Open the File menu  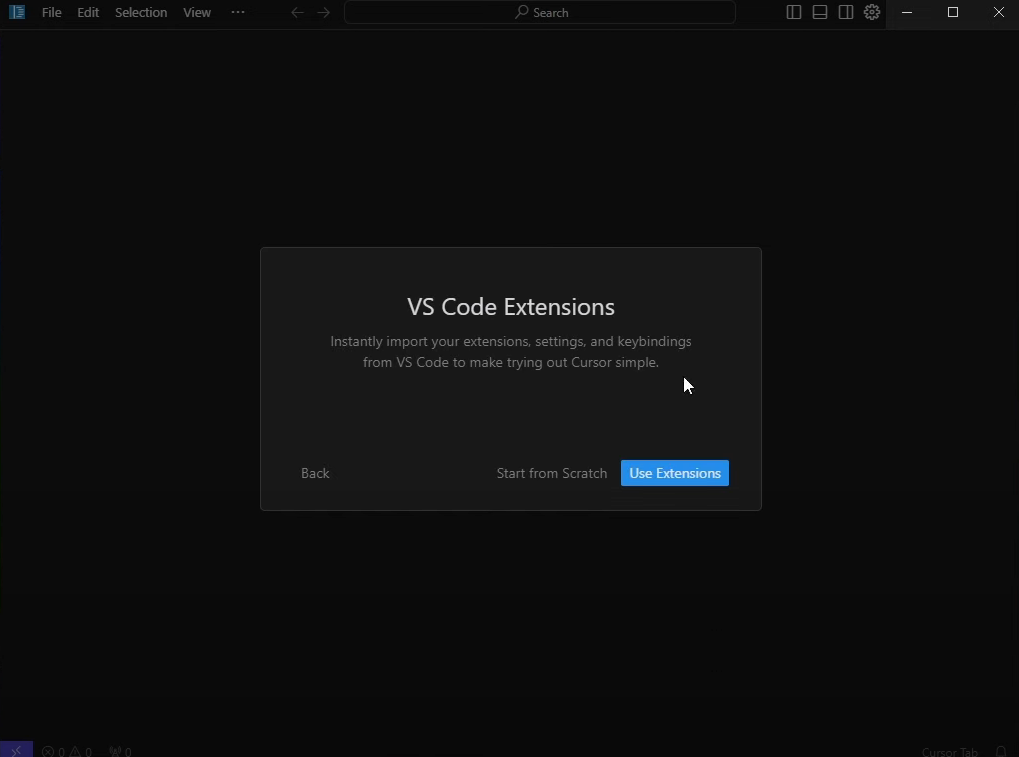(x=51, y=12)
